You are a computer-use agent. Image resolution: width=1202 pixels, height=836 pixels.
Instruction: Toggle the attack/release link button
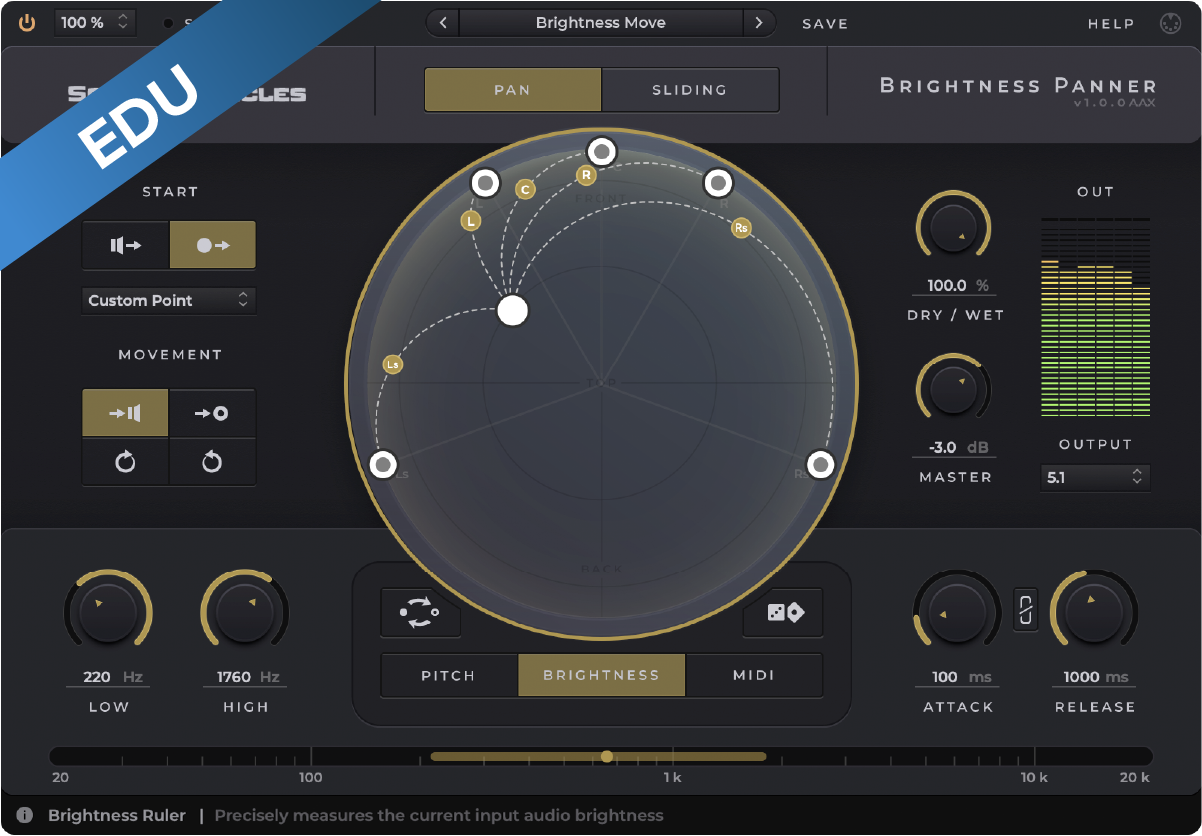pyautogui.click(x=1025, y=609)
